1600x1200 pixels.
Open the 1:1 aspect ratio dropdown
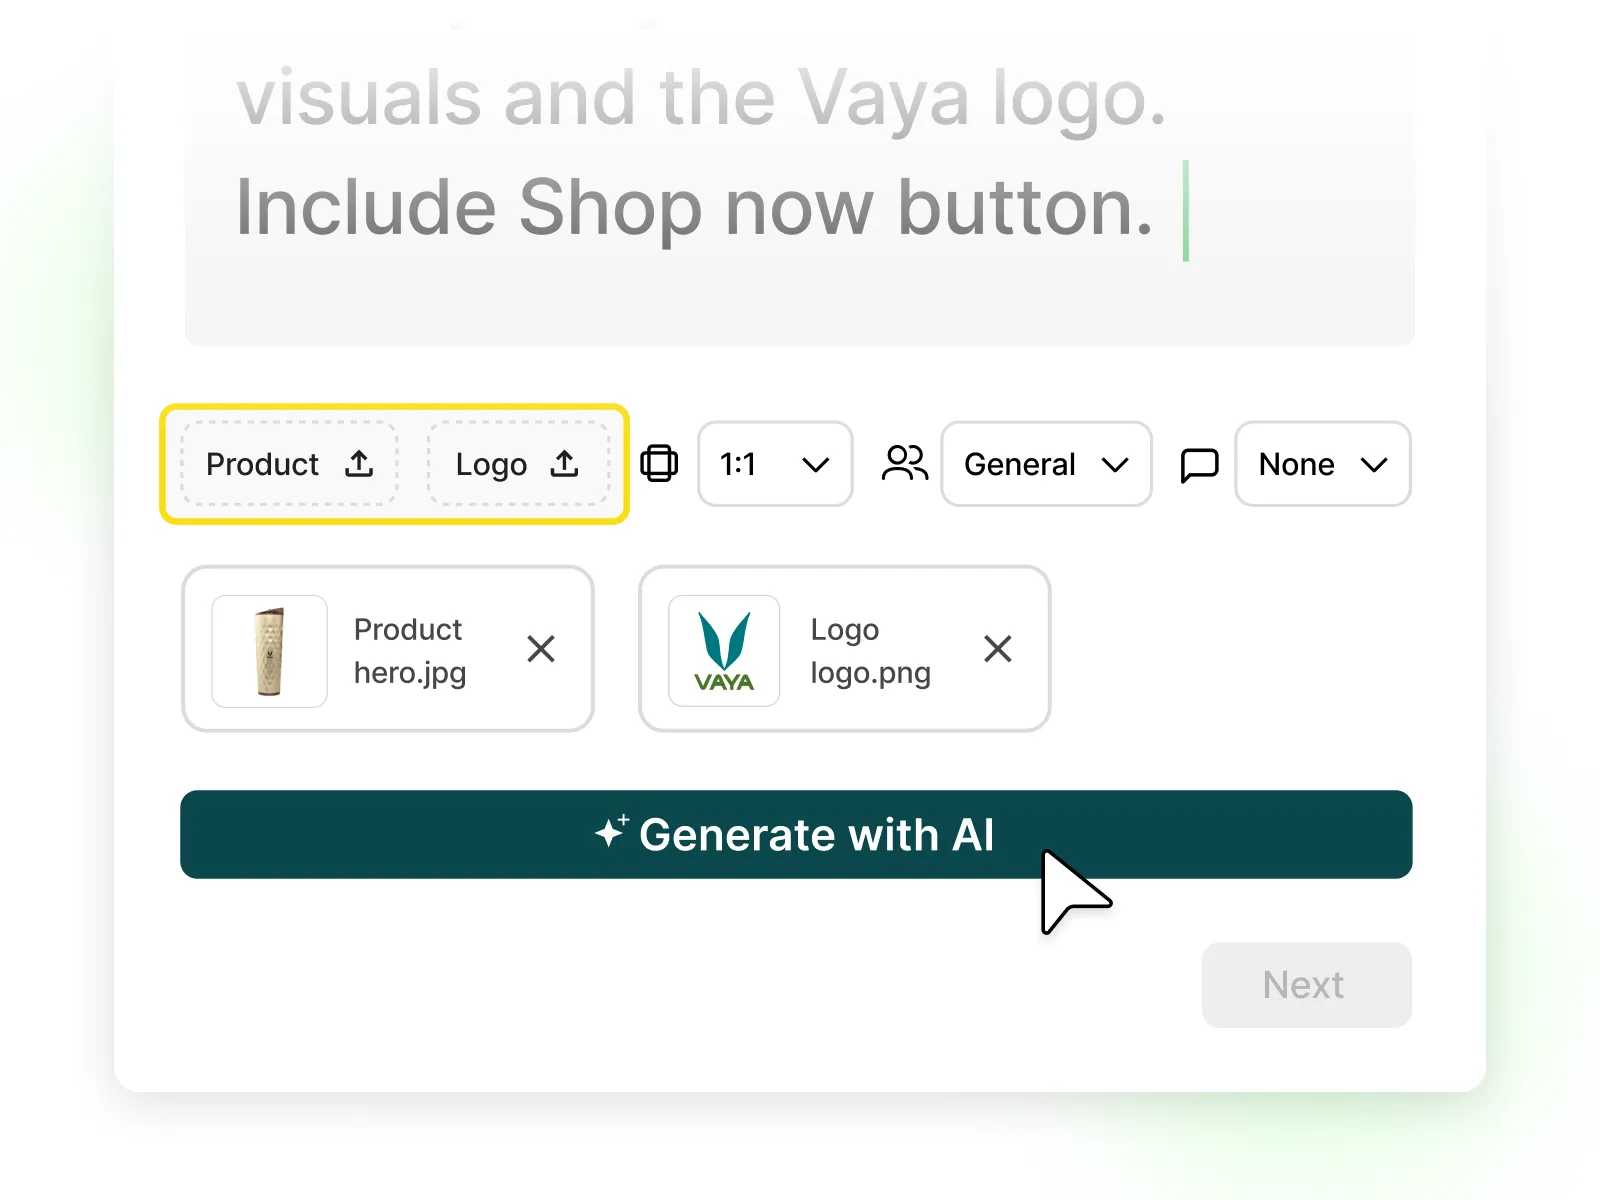(x=775, y=464)
